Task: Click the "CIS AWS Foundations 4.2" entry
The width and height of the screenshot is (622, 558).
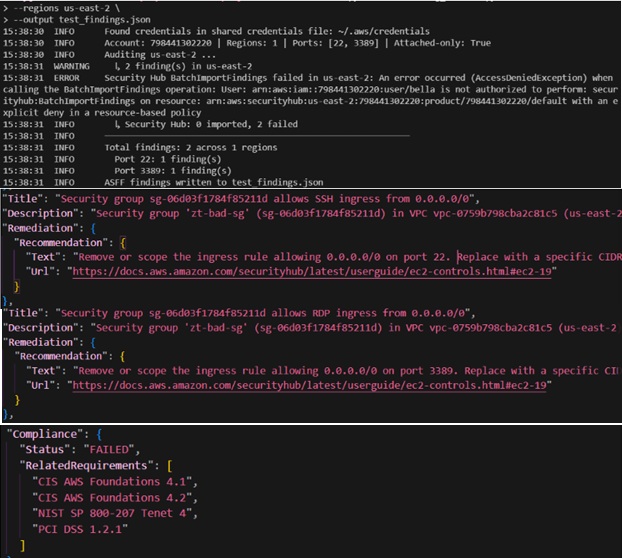Action: pos(112,497)
